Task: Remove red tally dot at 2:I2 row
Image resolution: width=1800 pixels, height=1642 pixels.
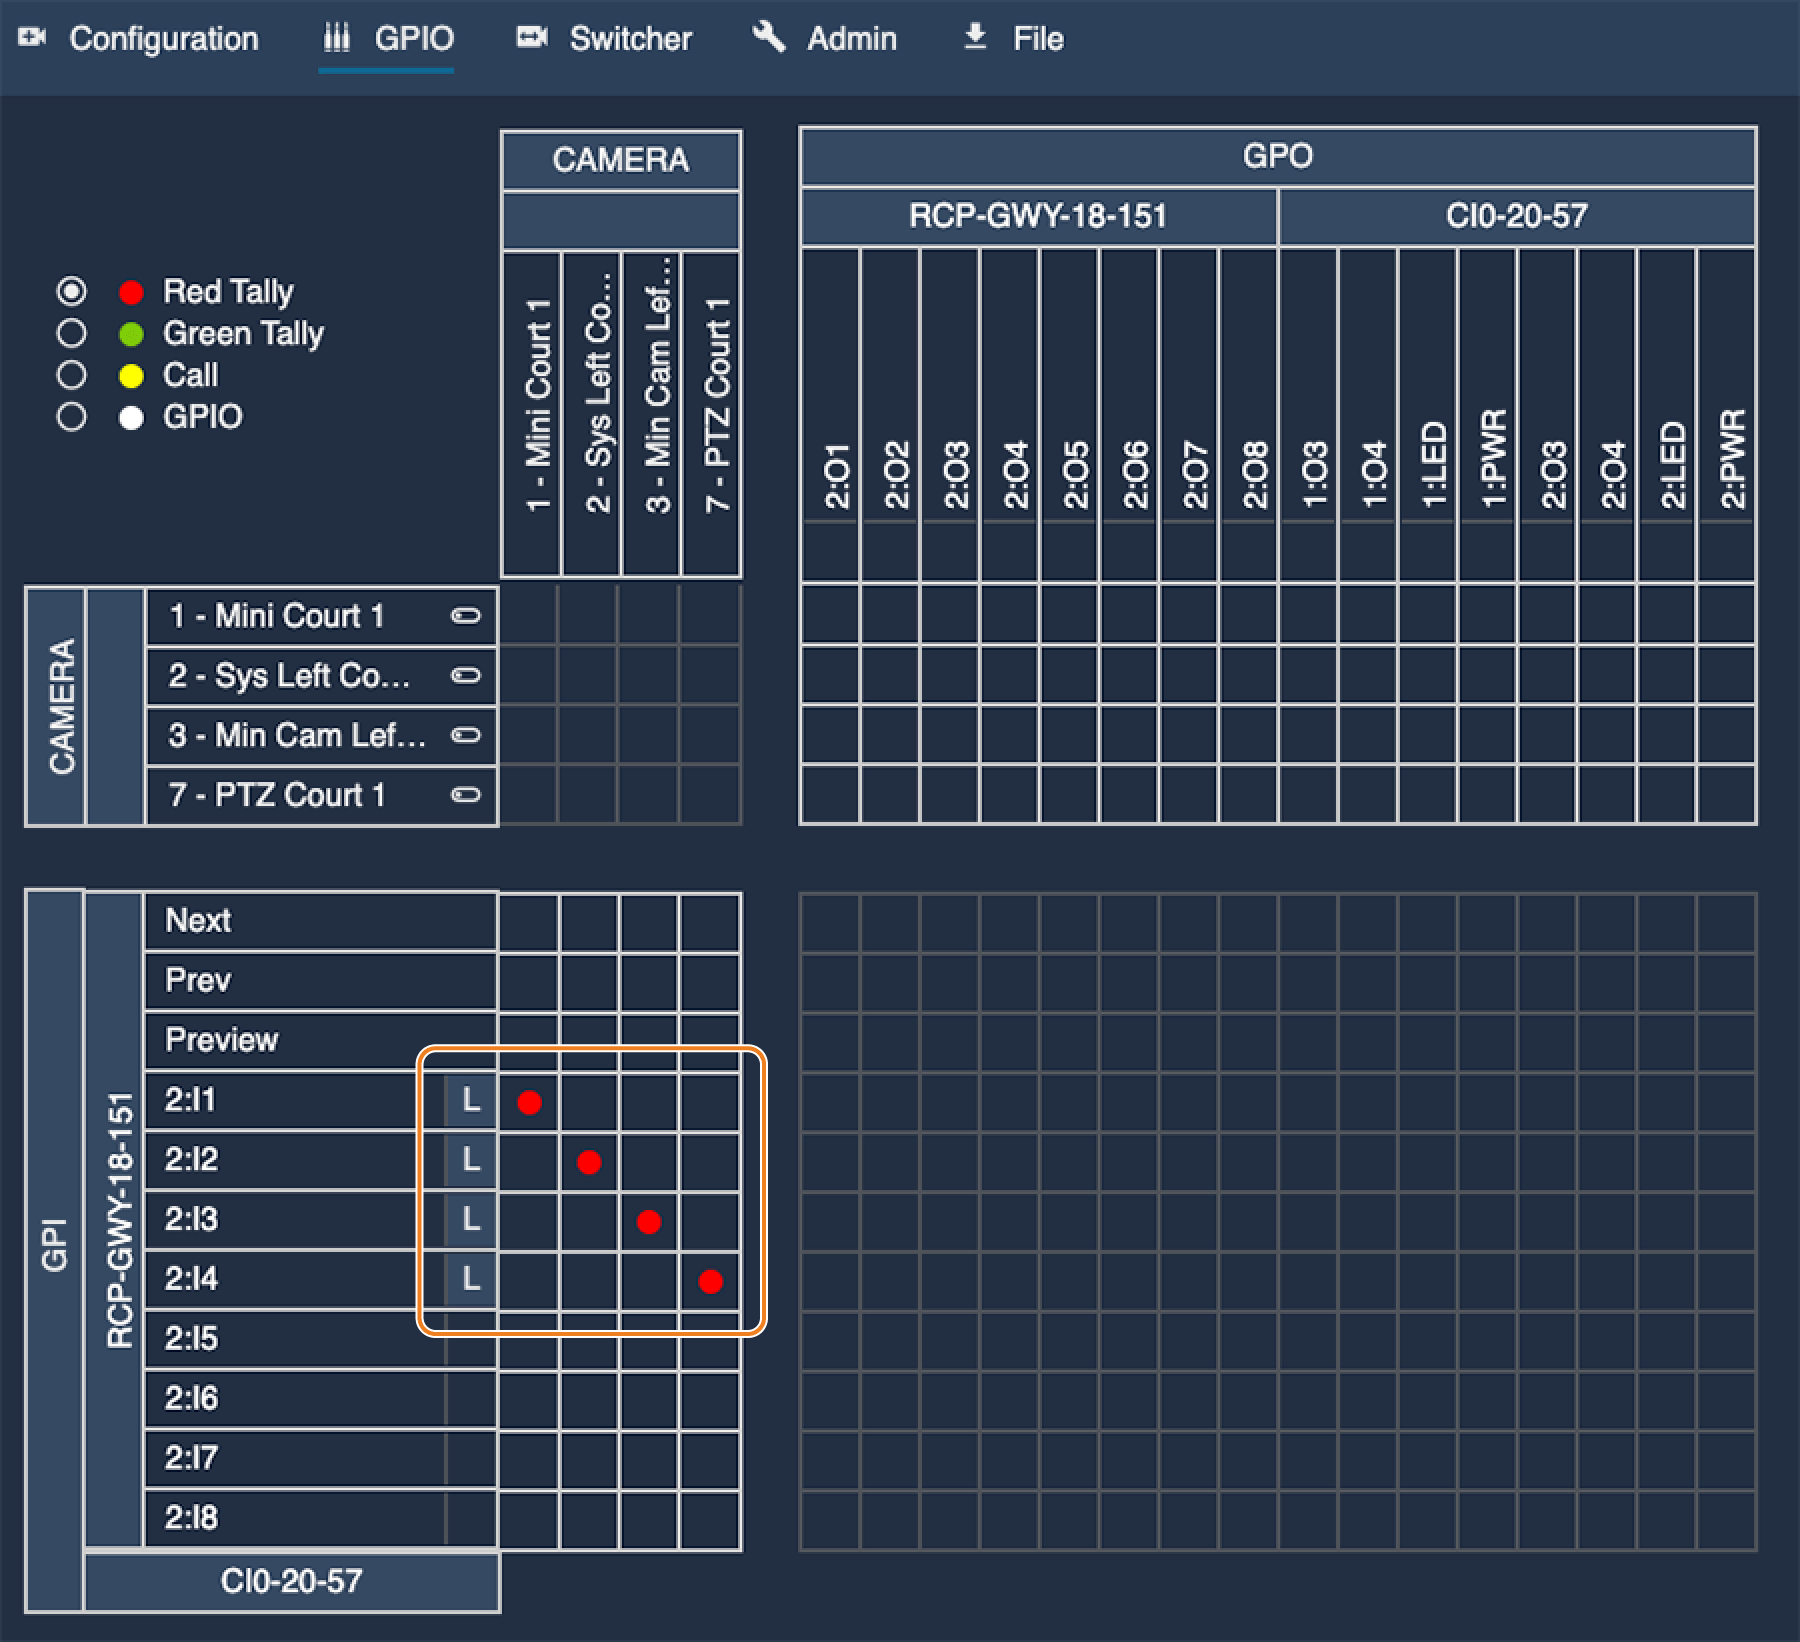Action: [589, 1162]
